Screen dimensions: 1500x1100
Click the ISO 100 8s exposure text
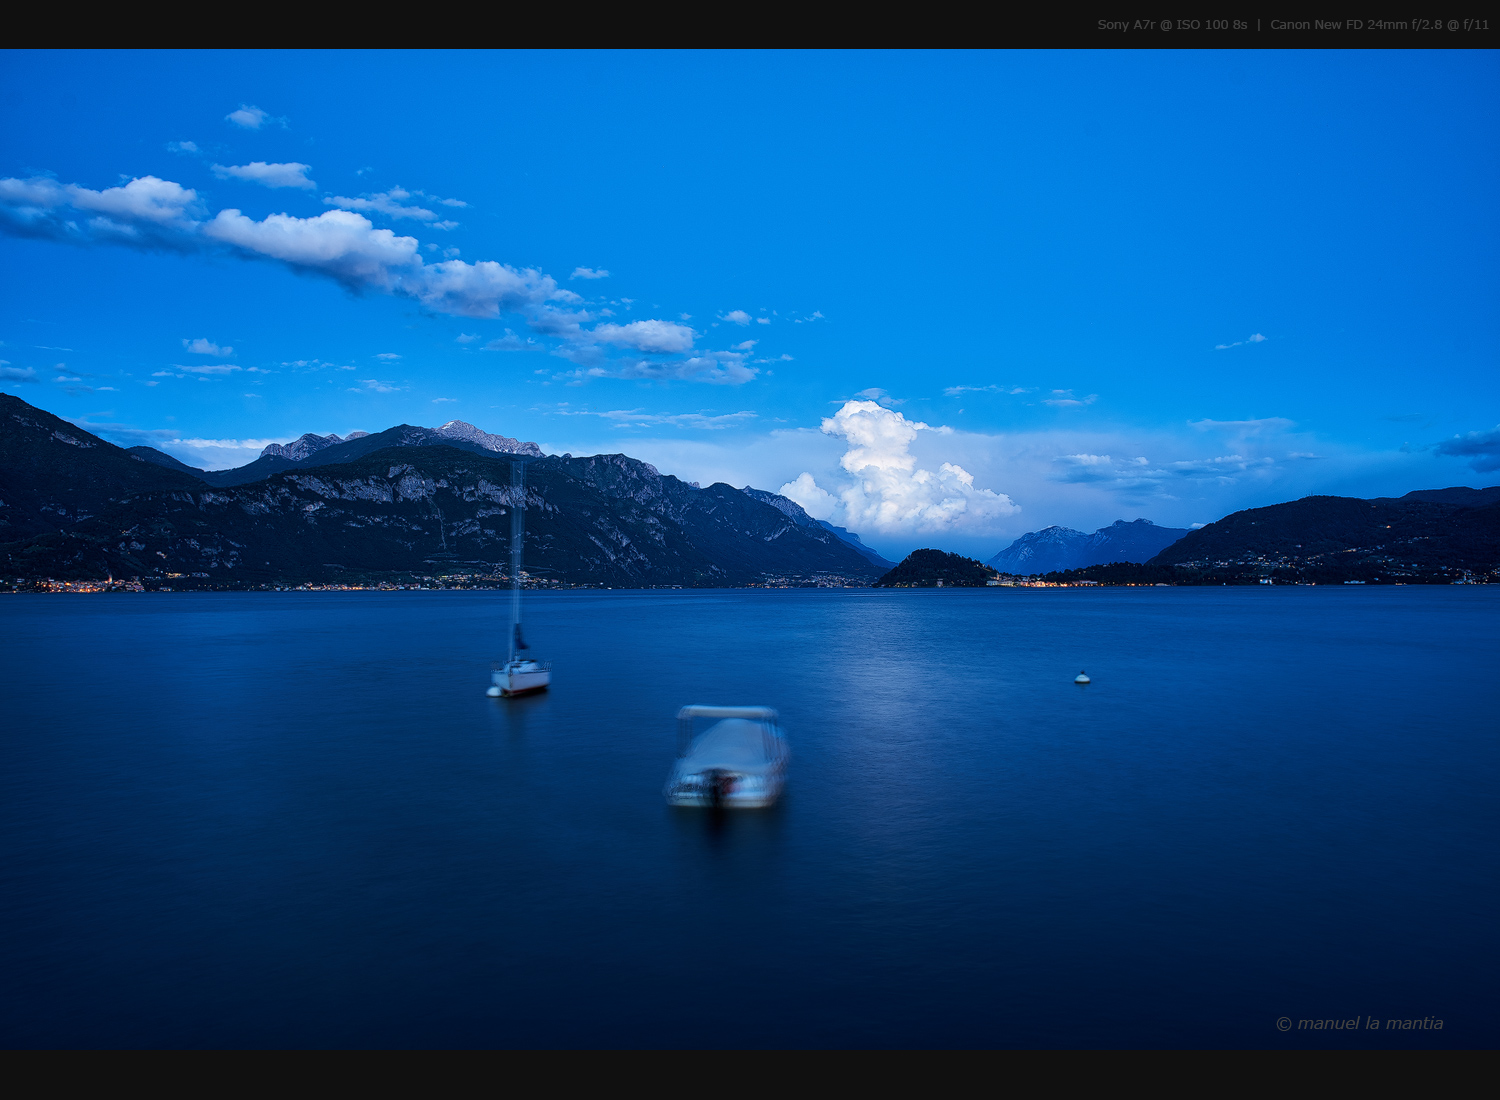pyautogui.click(x=1210, y=24)
